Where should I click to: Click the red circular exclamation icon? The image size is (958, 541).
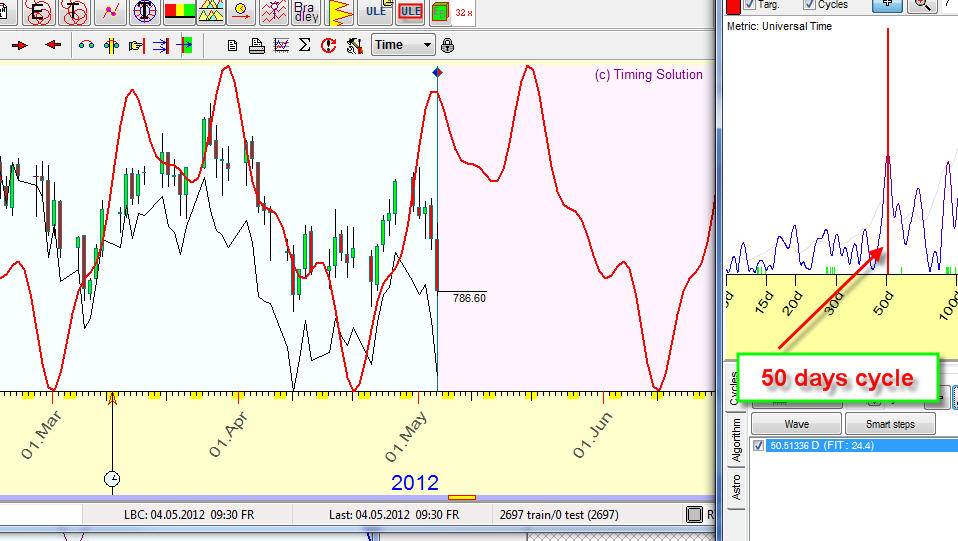point(329,45)
